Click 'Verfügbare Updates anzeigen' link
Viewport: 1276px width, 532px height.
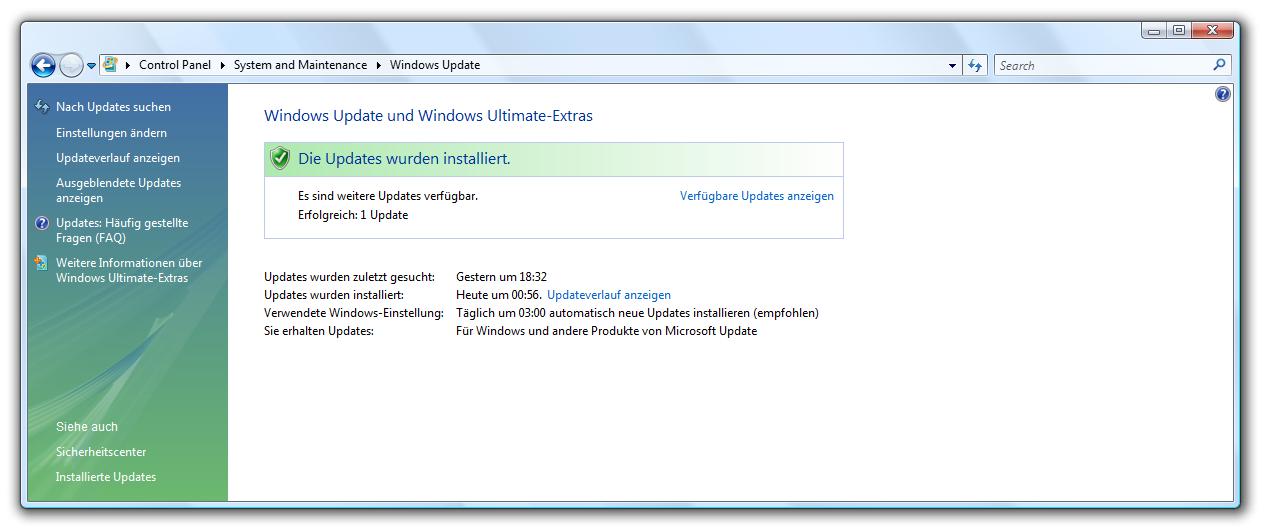[756, 196]
